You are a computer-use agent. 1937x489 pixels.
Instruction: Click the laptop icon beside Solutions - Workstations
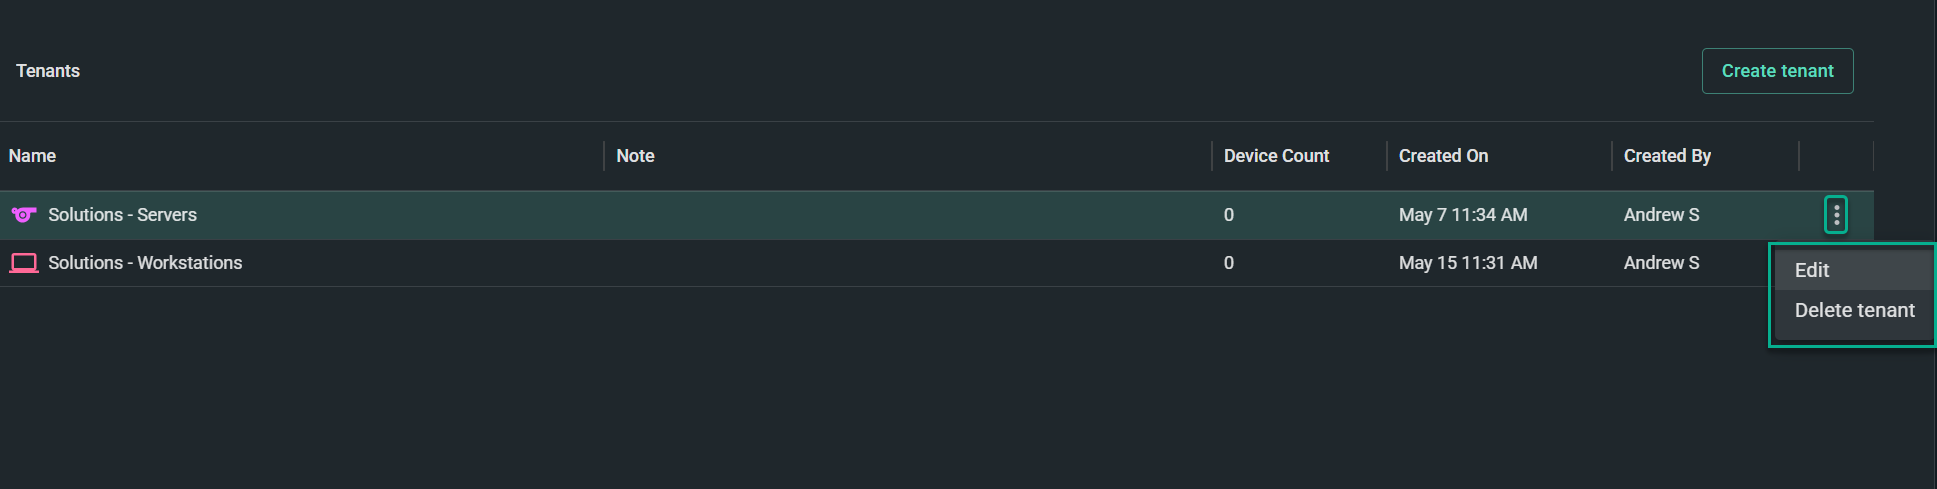pyautogui.click(x=24, y=263)
